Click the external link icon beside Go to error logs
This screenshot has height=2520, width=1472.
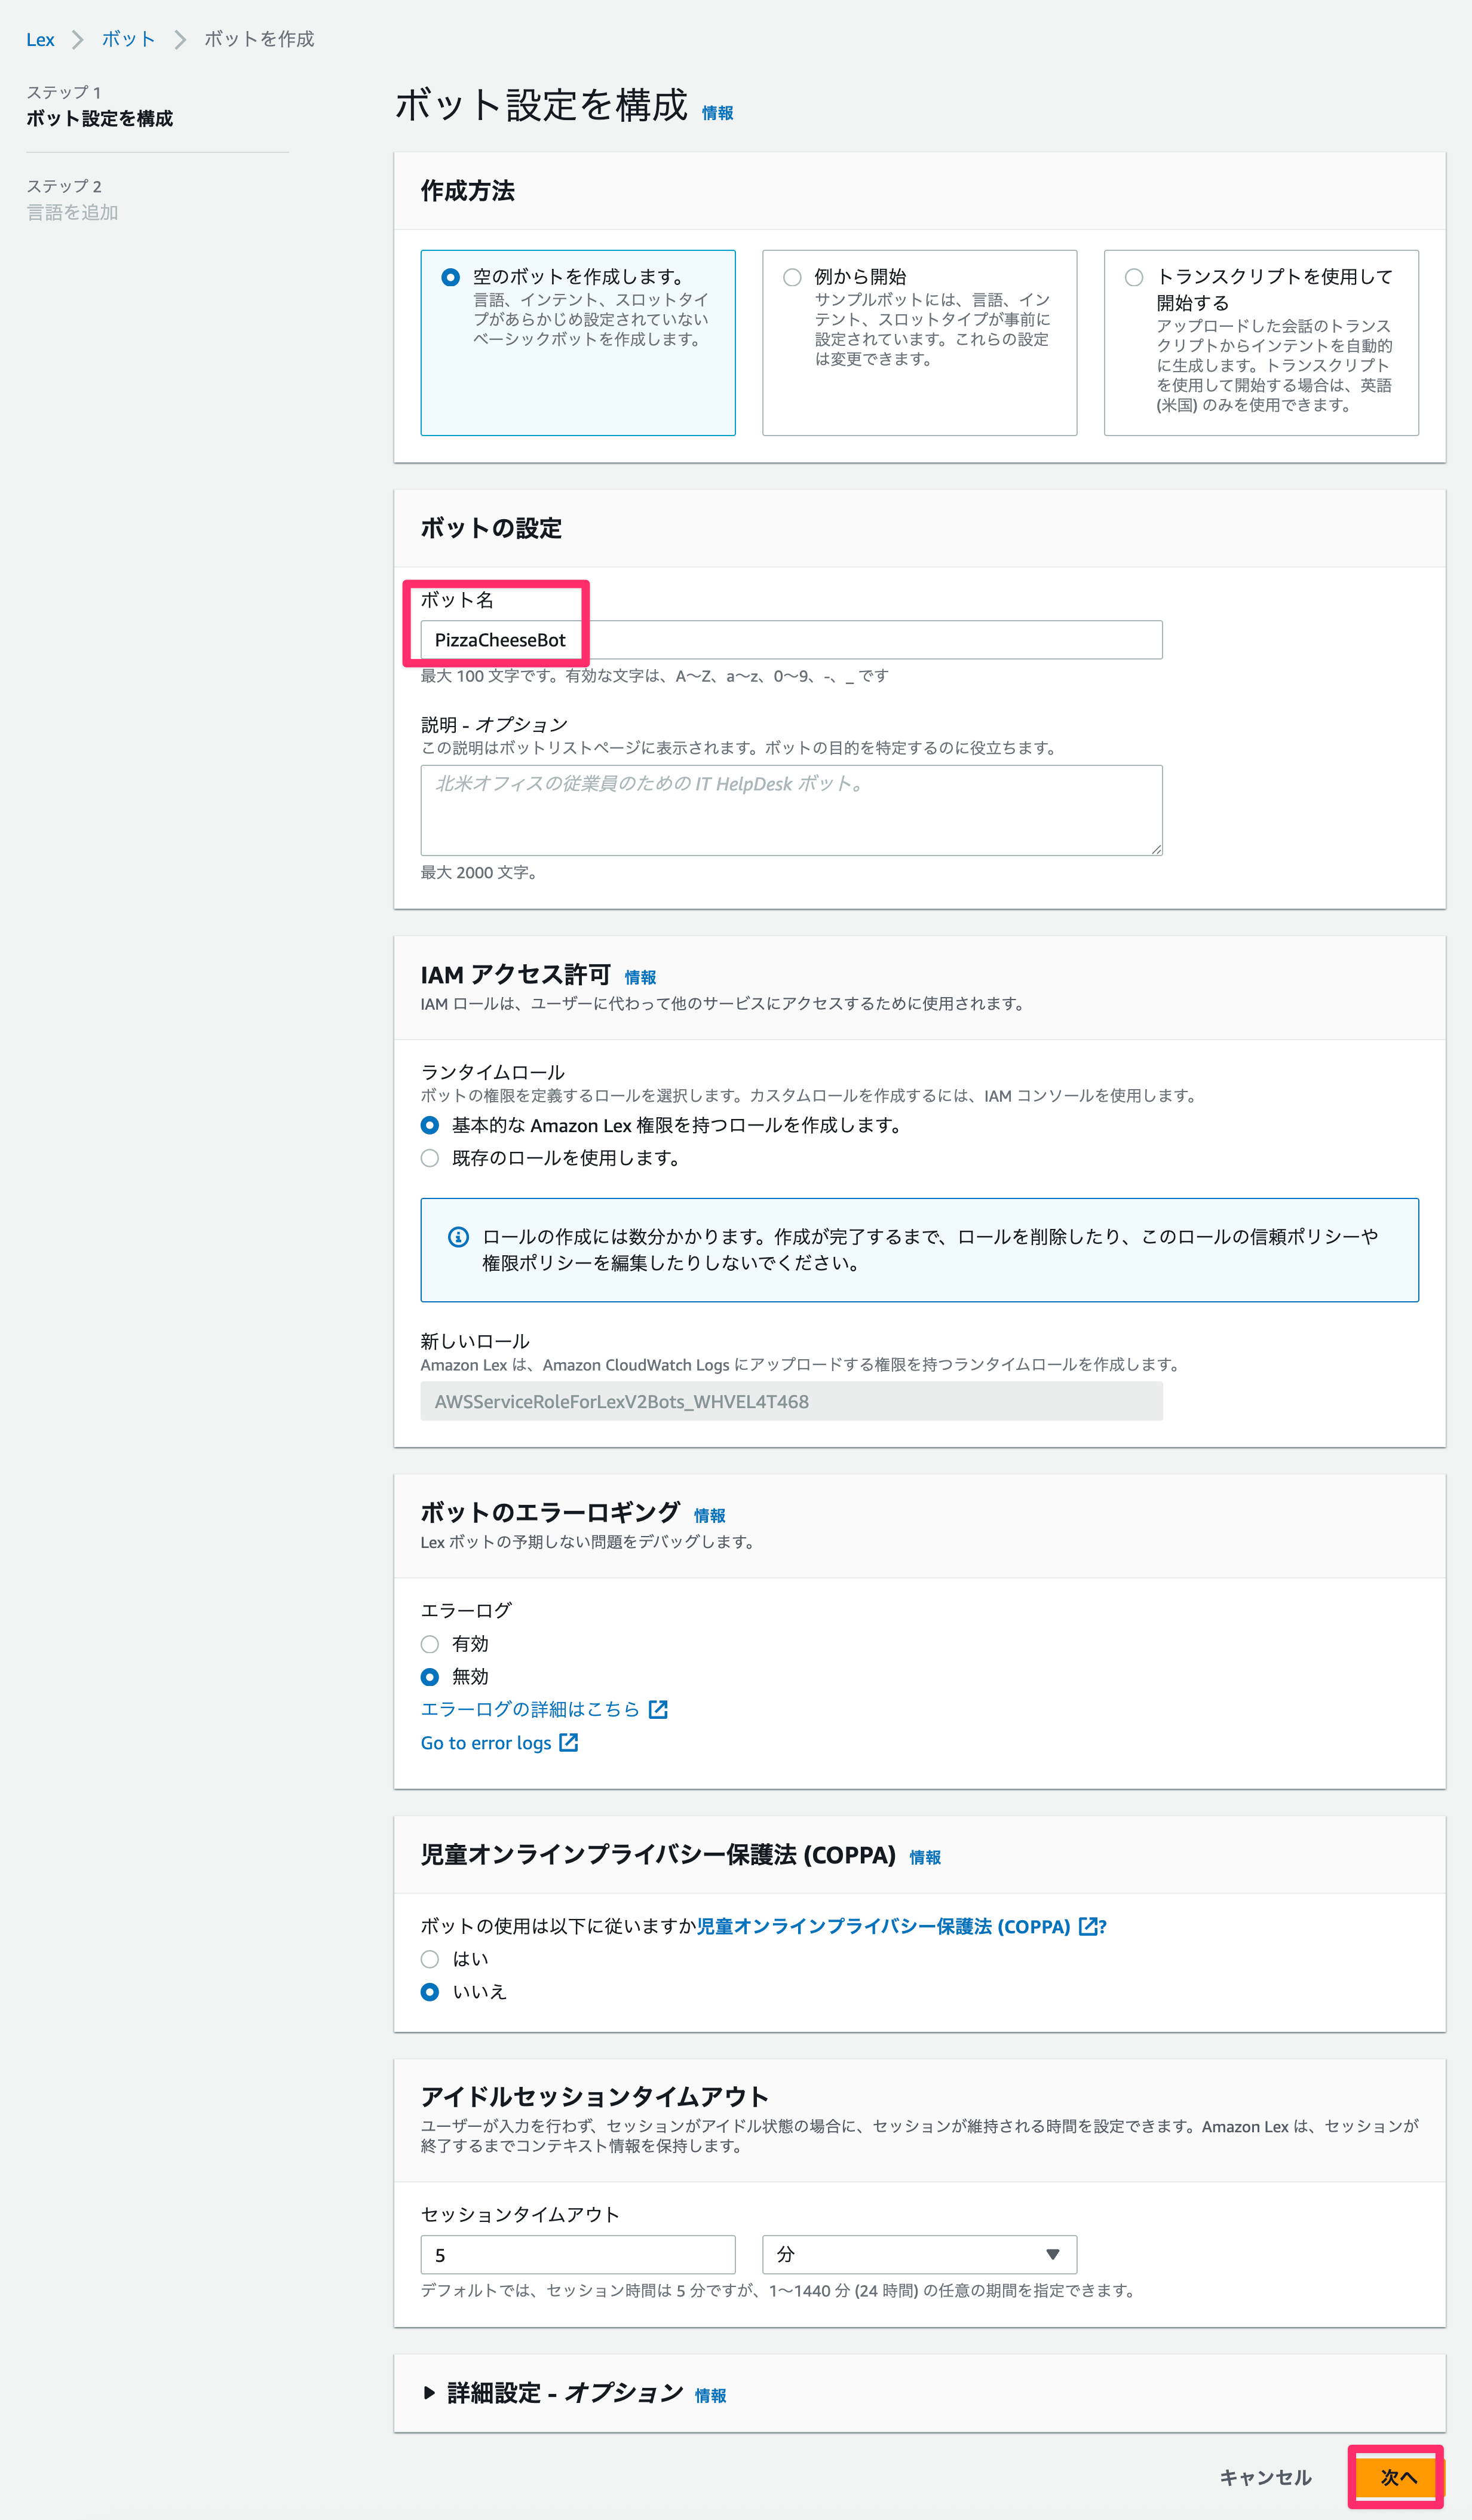pos(568,1742)
